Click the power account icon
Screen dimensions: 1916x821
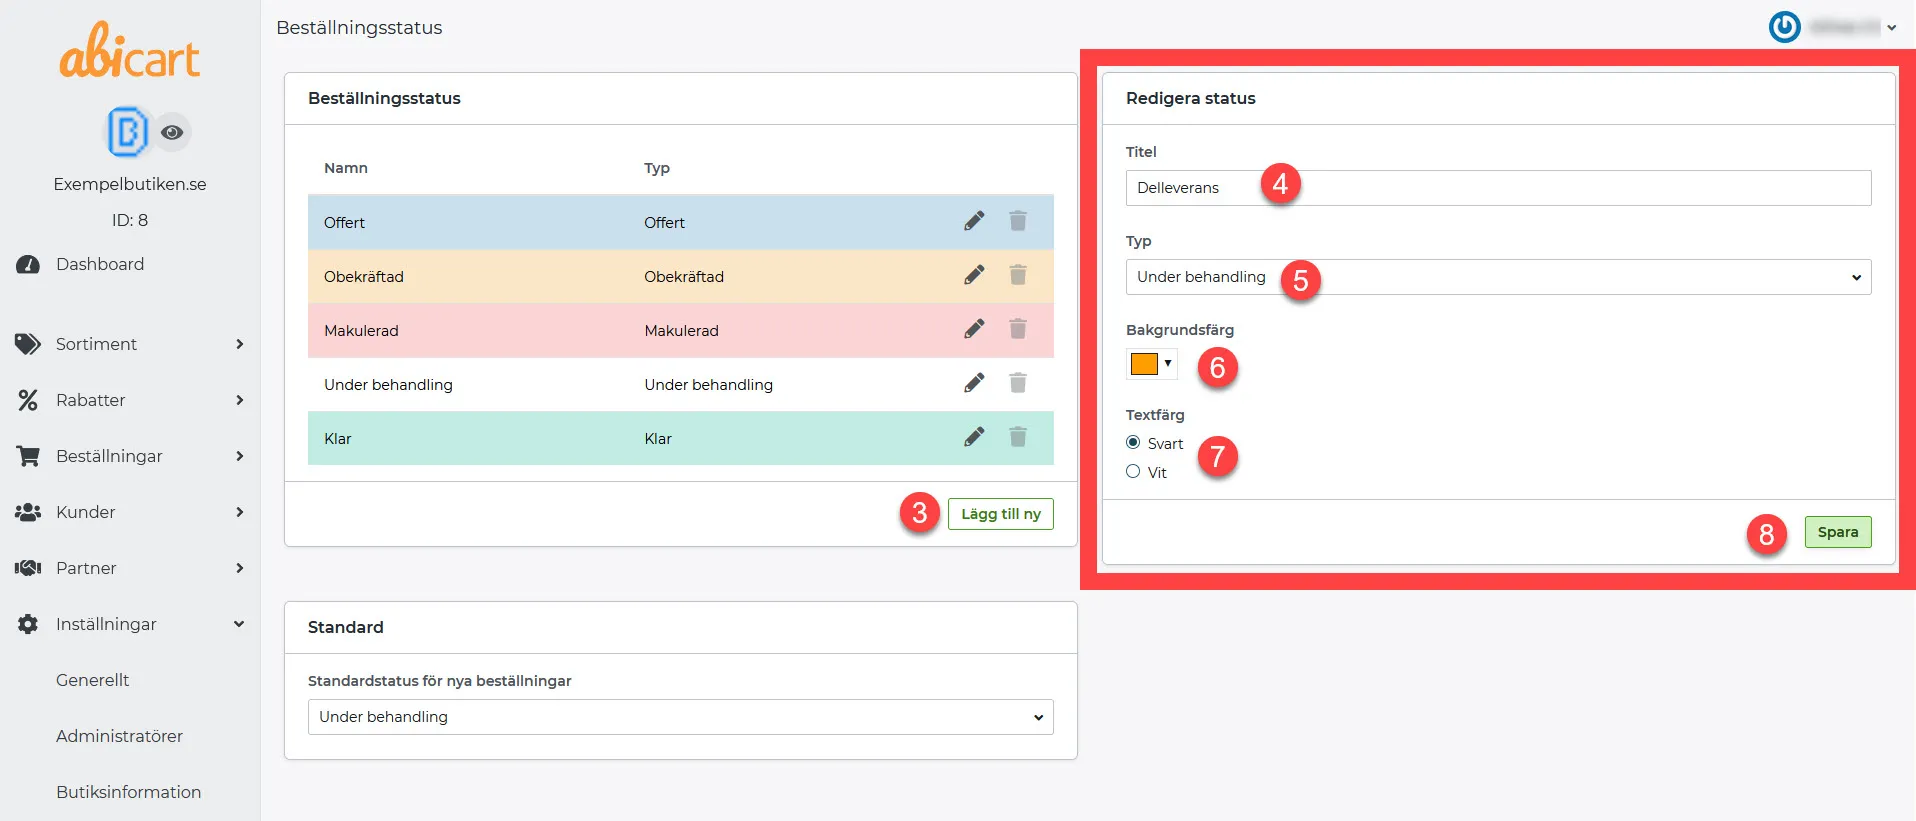coord(1784,27)
